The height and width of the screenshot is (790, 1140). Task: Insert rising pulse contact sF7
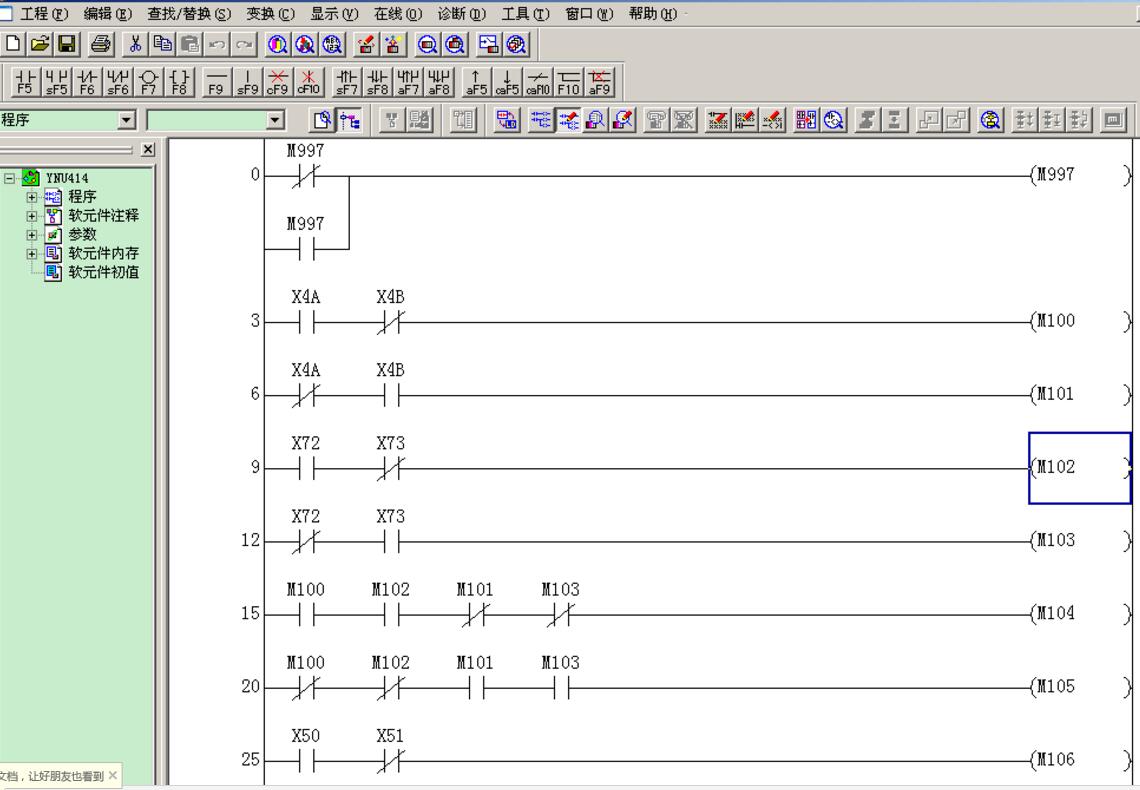coord(347,82)
